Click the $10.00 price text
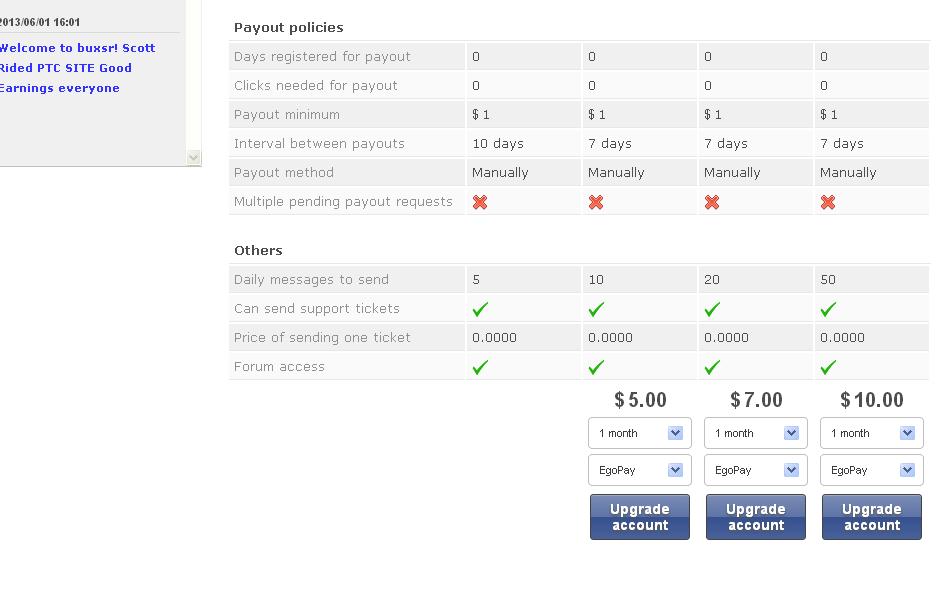The height and width of the screenshot is (598, 942). point(872,400)
